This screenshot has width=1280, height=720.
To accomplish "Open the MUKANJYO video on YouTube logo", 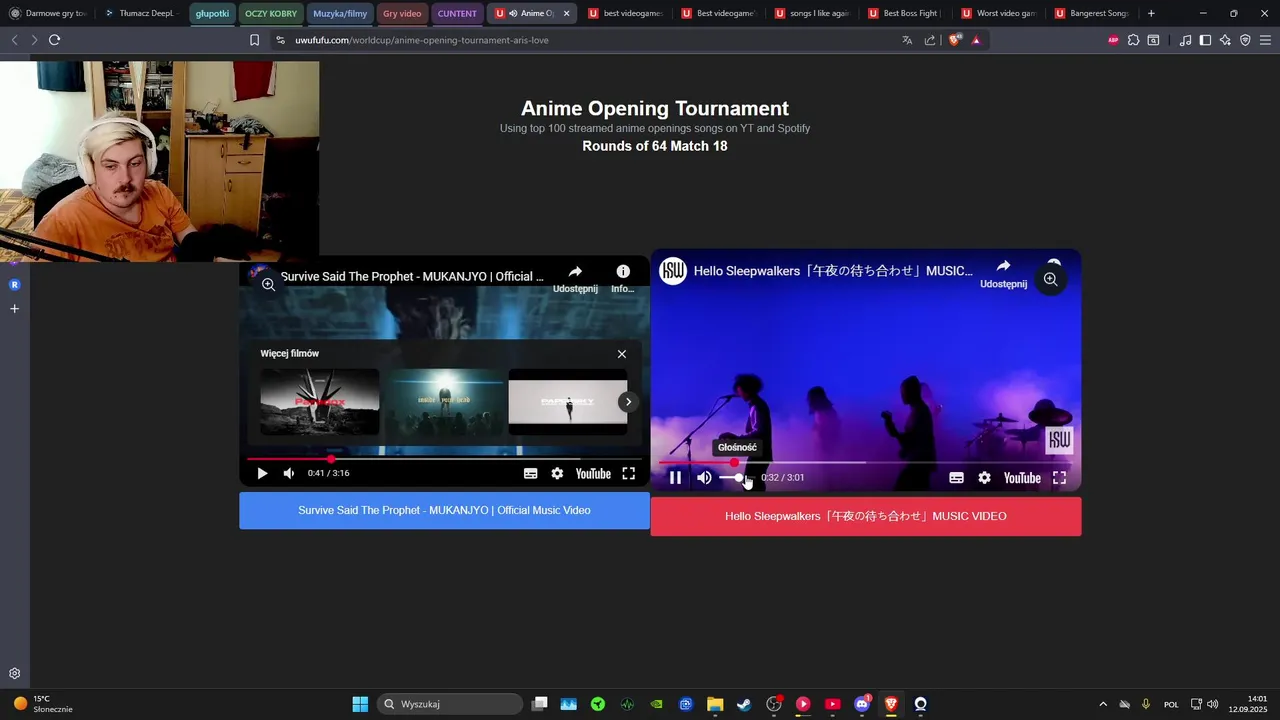I will [x=593, y=474].
